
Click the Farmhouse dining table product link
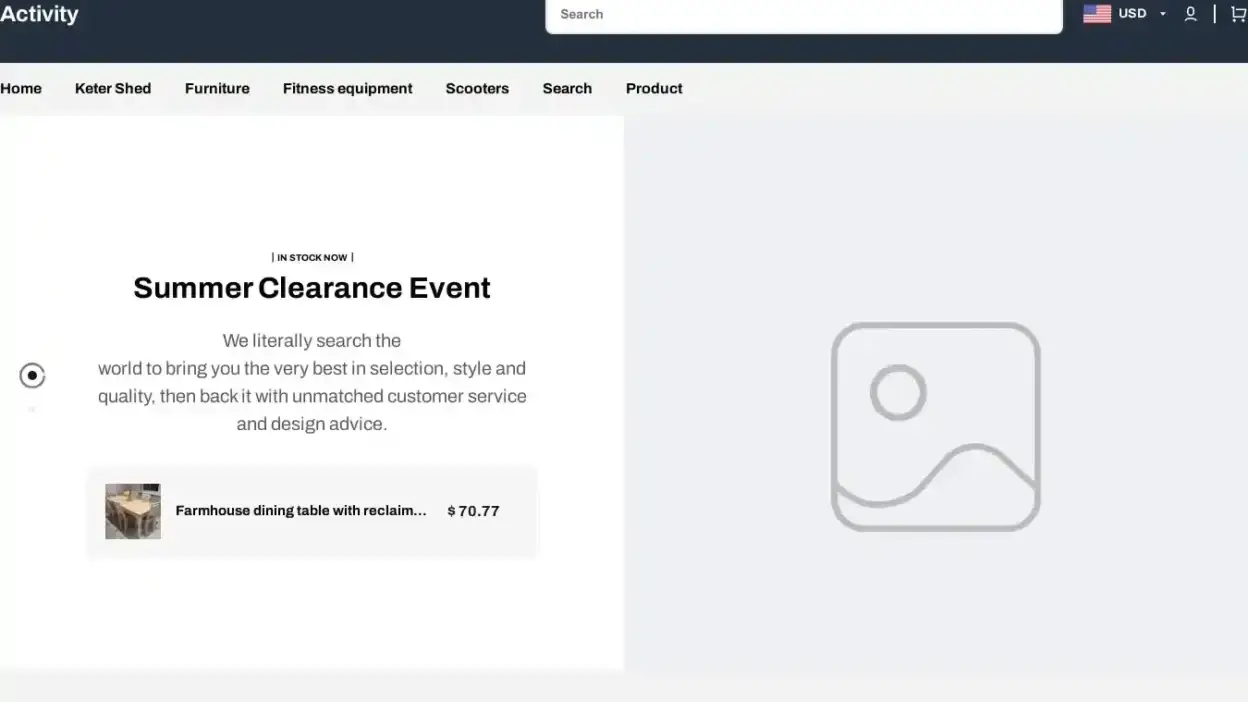pos(300,510)
